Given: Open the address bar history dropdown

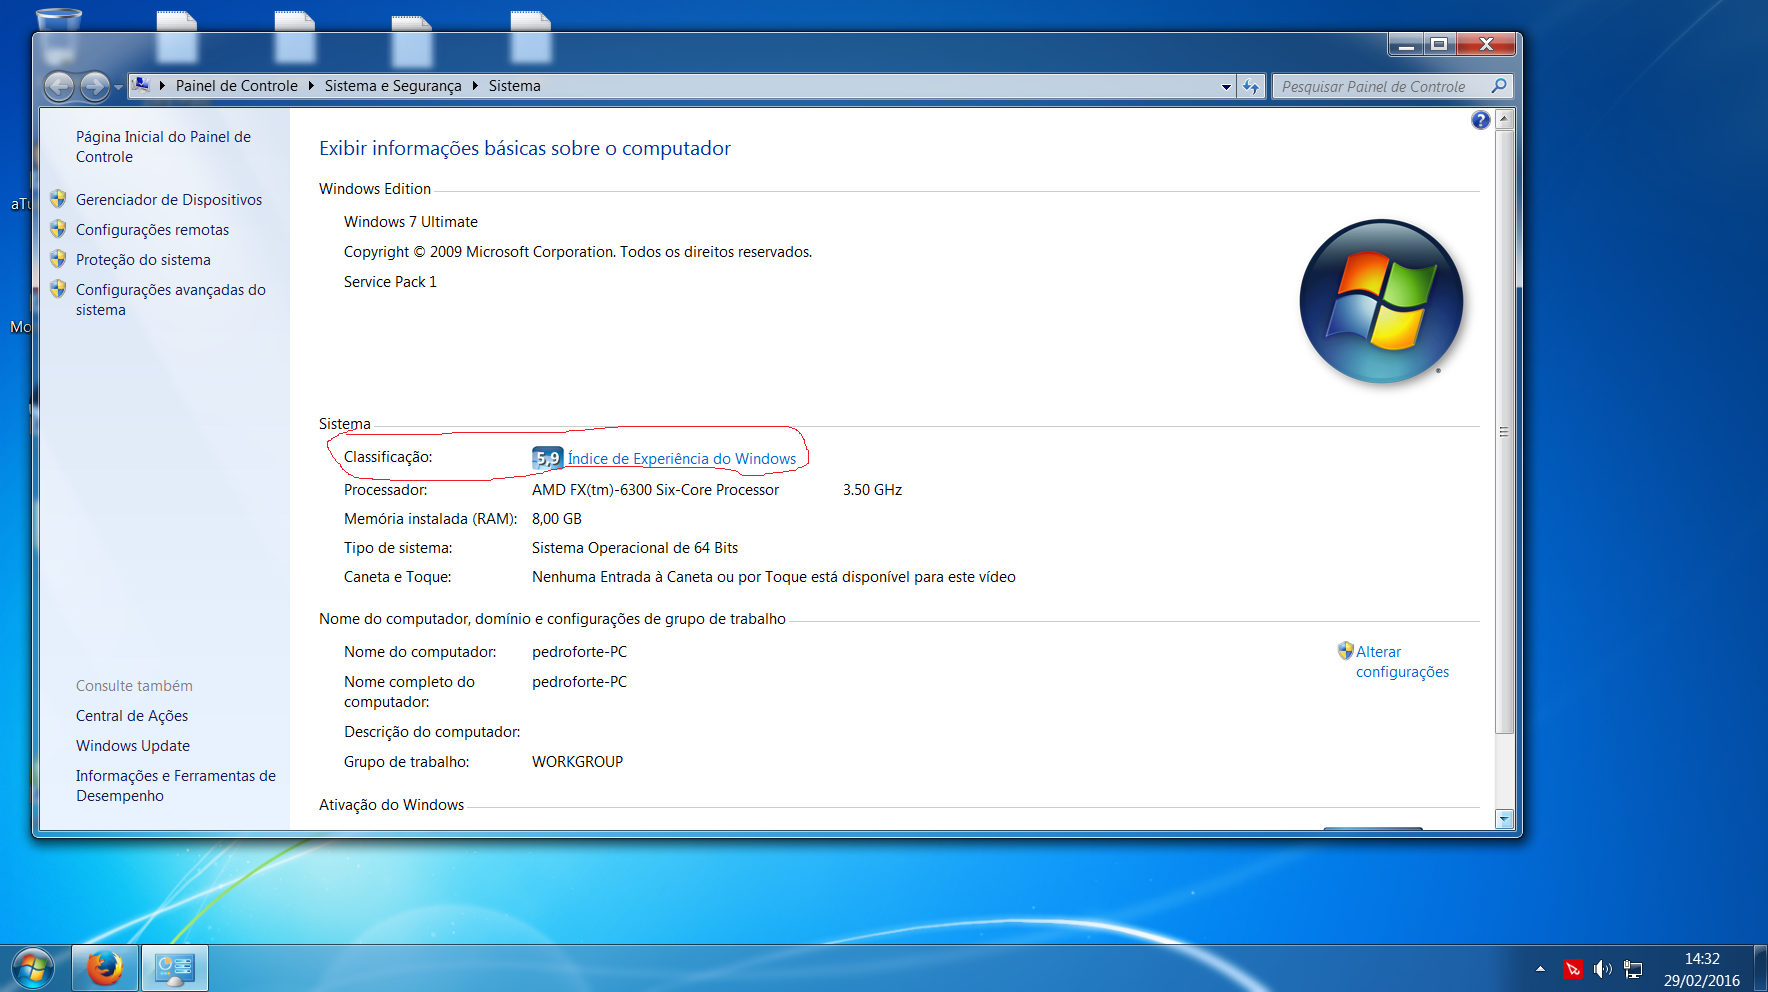Looking at the screenshot, I should click(x=1226, y=87).
